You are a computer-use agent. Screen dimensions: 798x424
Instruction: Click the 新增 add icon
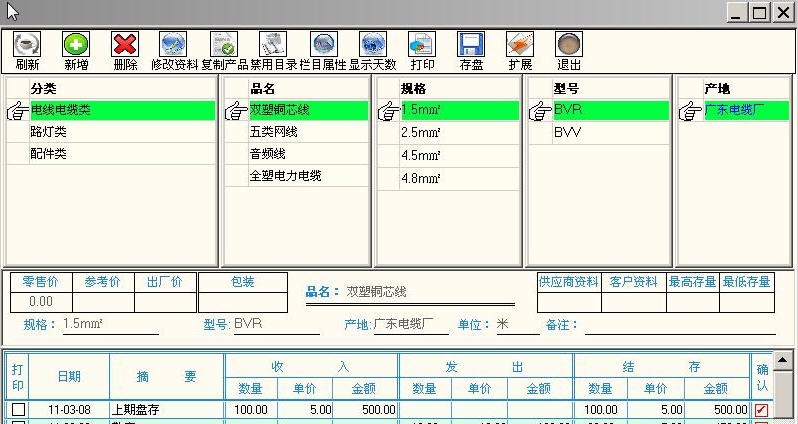tap(76, 45)
